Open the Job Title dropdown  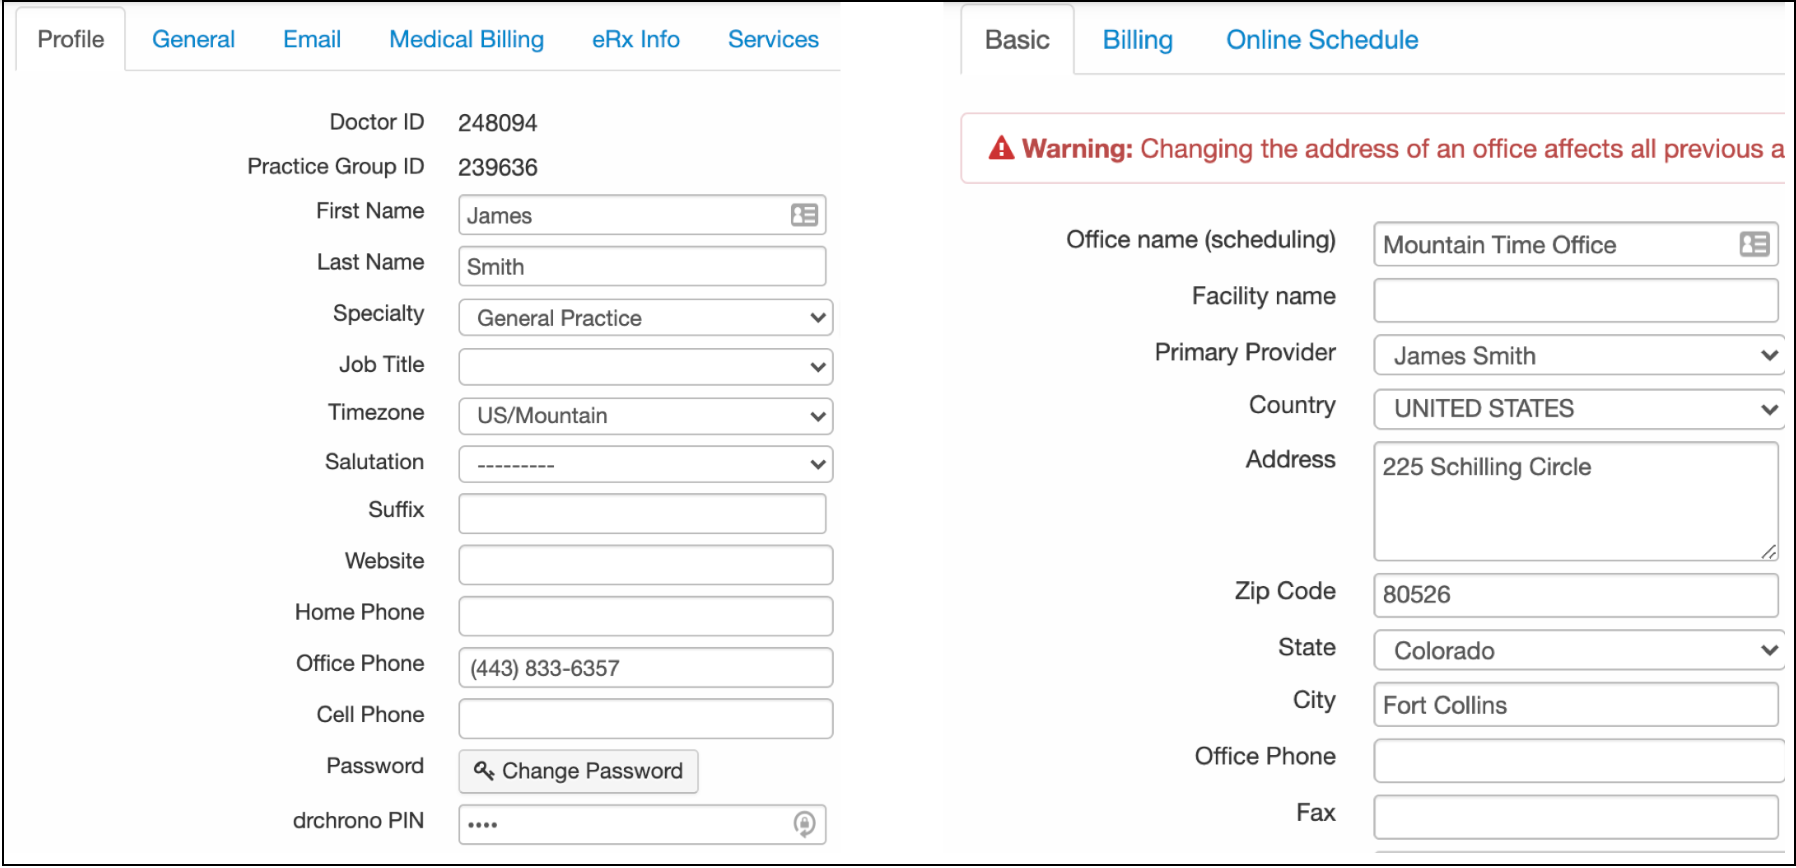[646, 366]
